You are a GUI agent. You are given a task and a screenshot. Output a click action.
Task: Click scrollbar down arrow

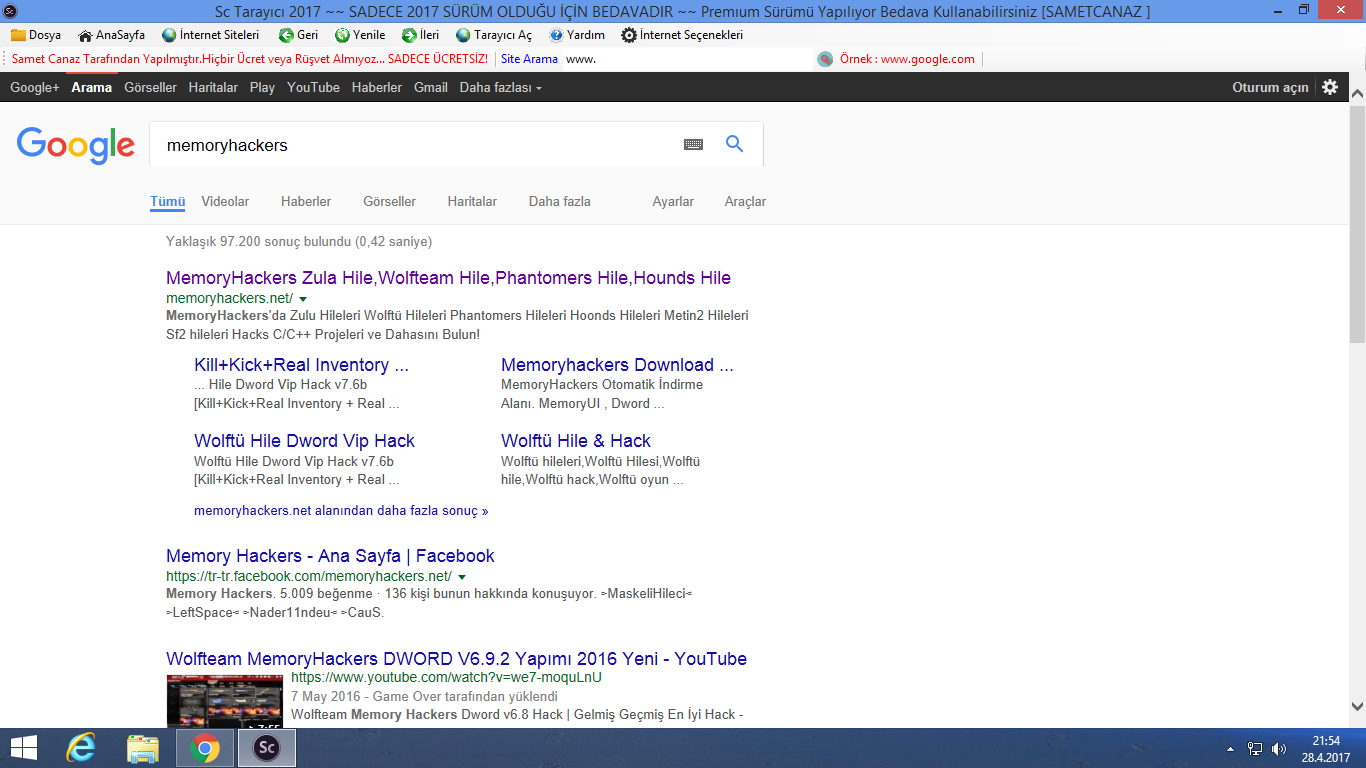point(1357,706)
